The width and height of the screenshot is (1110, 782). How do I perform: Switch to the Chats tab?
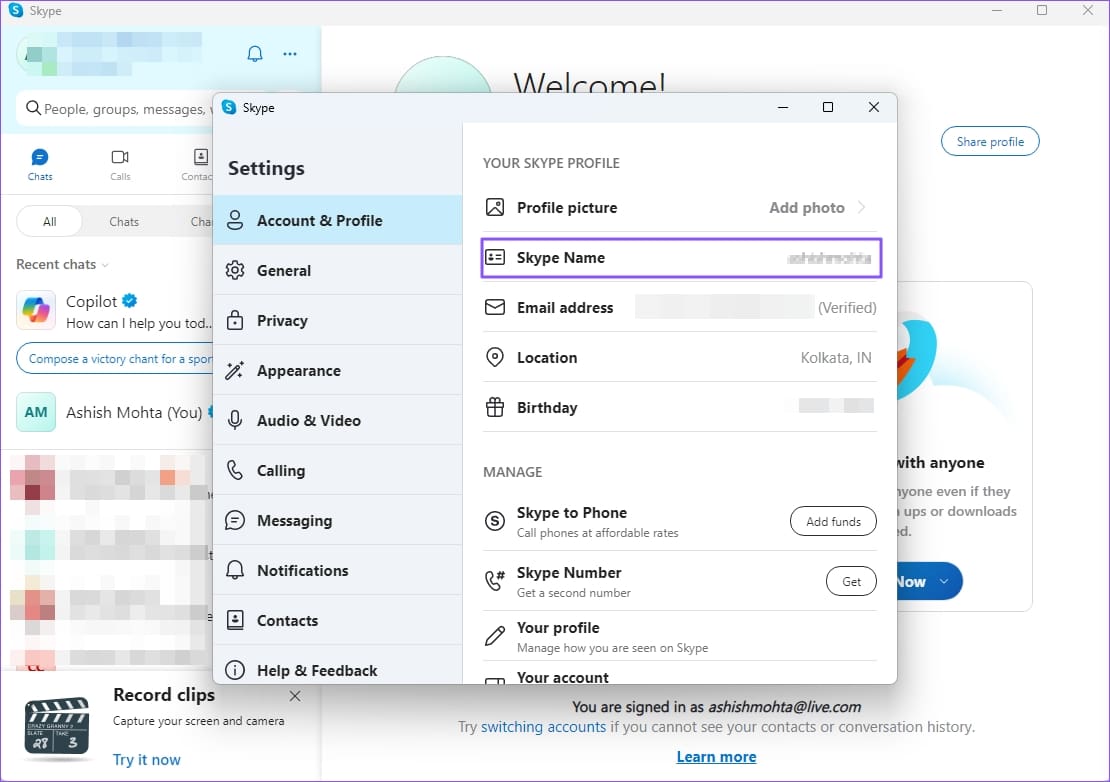(x=40, y=165)
